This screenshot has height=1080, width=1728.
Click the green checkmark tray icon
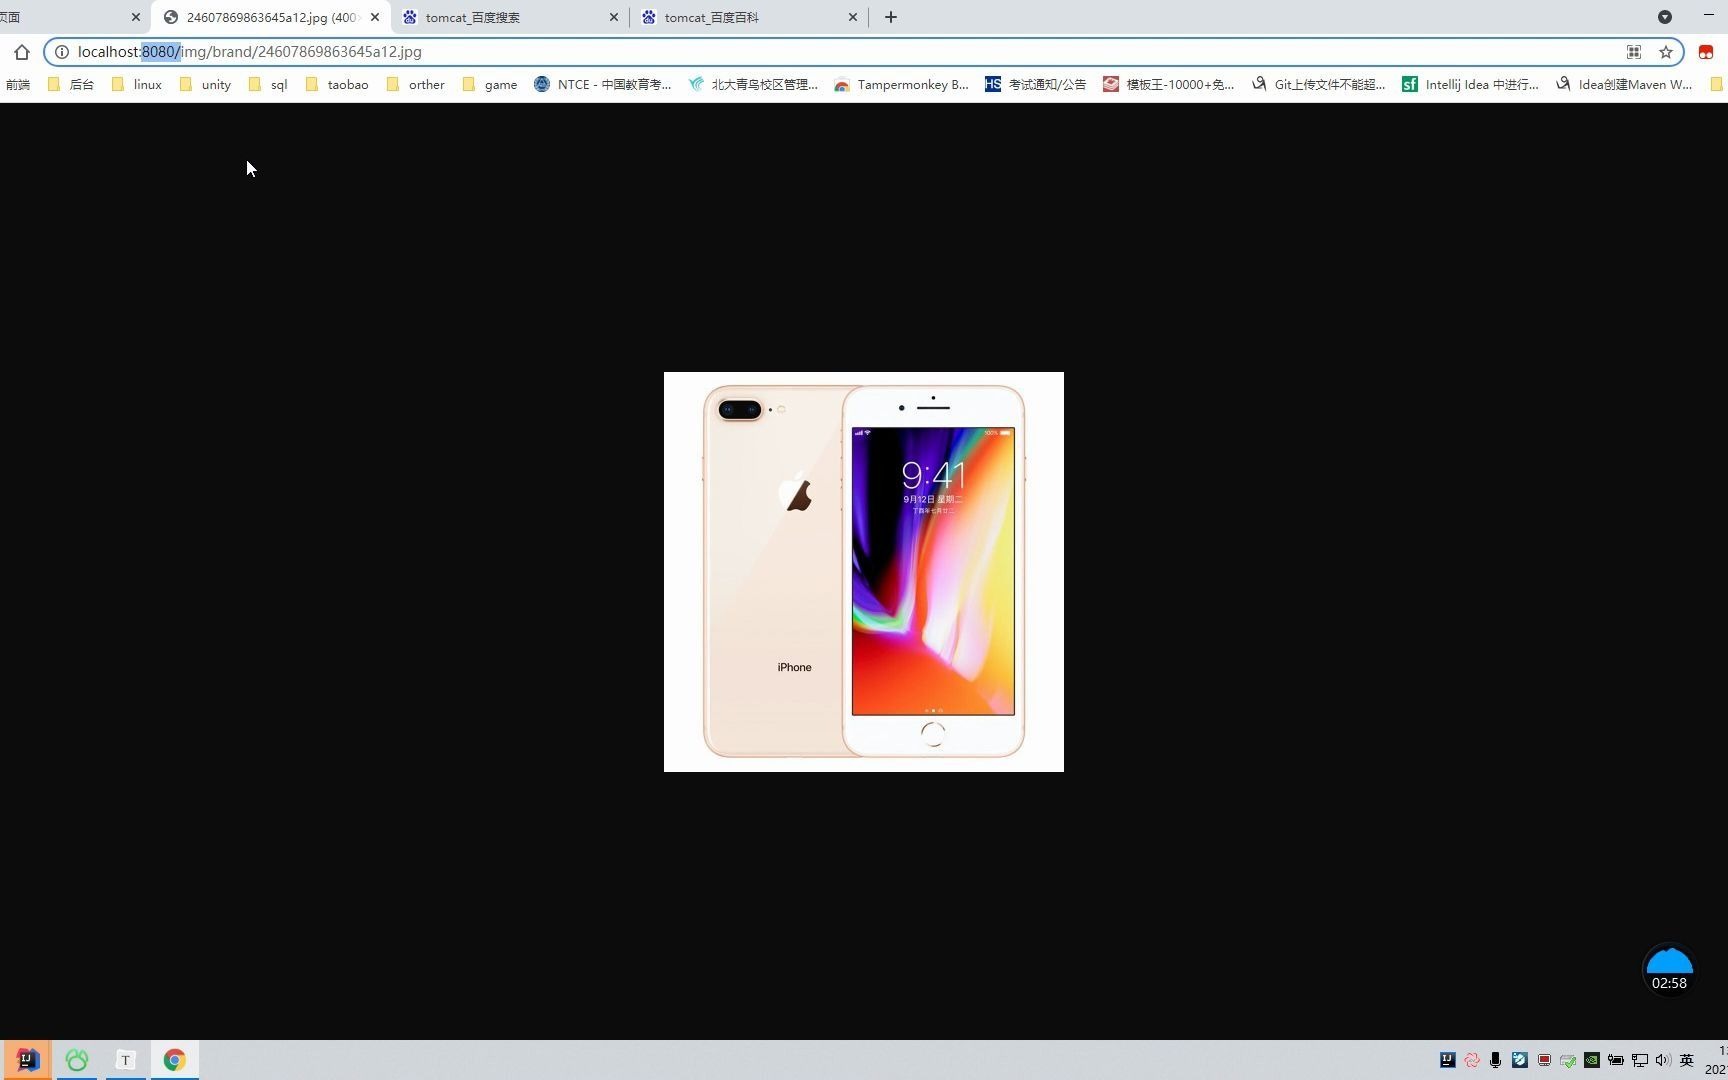pyautogui.click(x=1568, y=1060)
